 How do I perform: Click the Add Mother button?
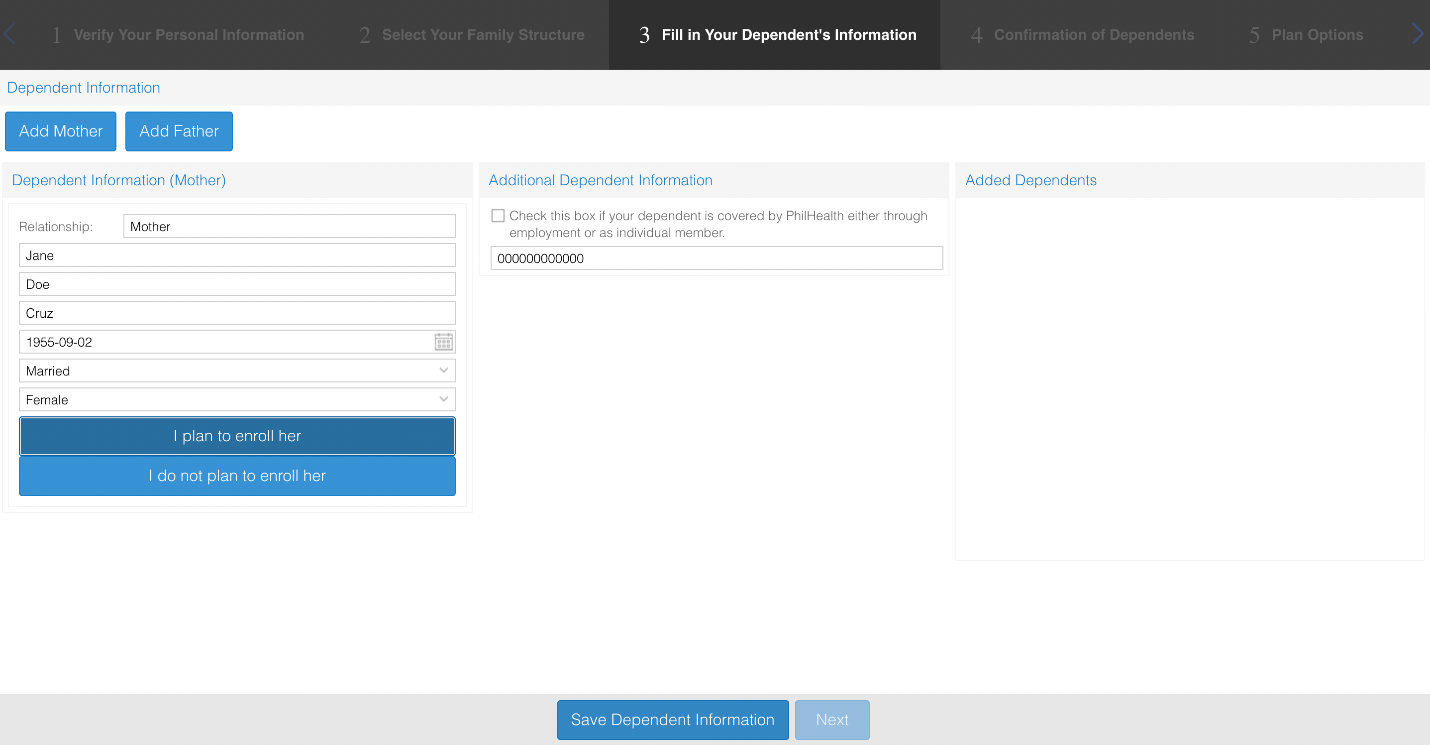pyautogui.click(x=61, y=131)
